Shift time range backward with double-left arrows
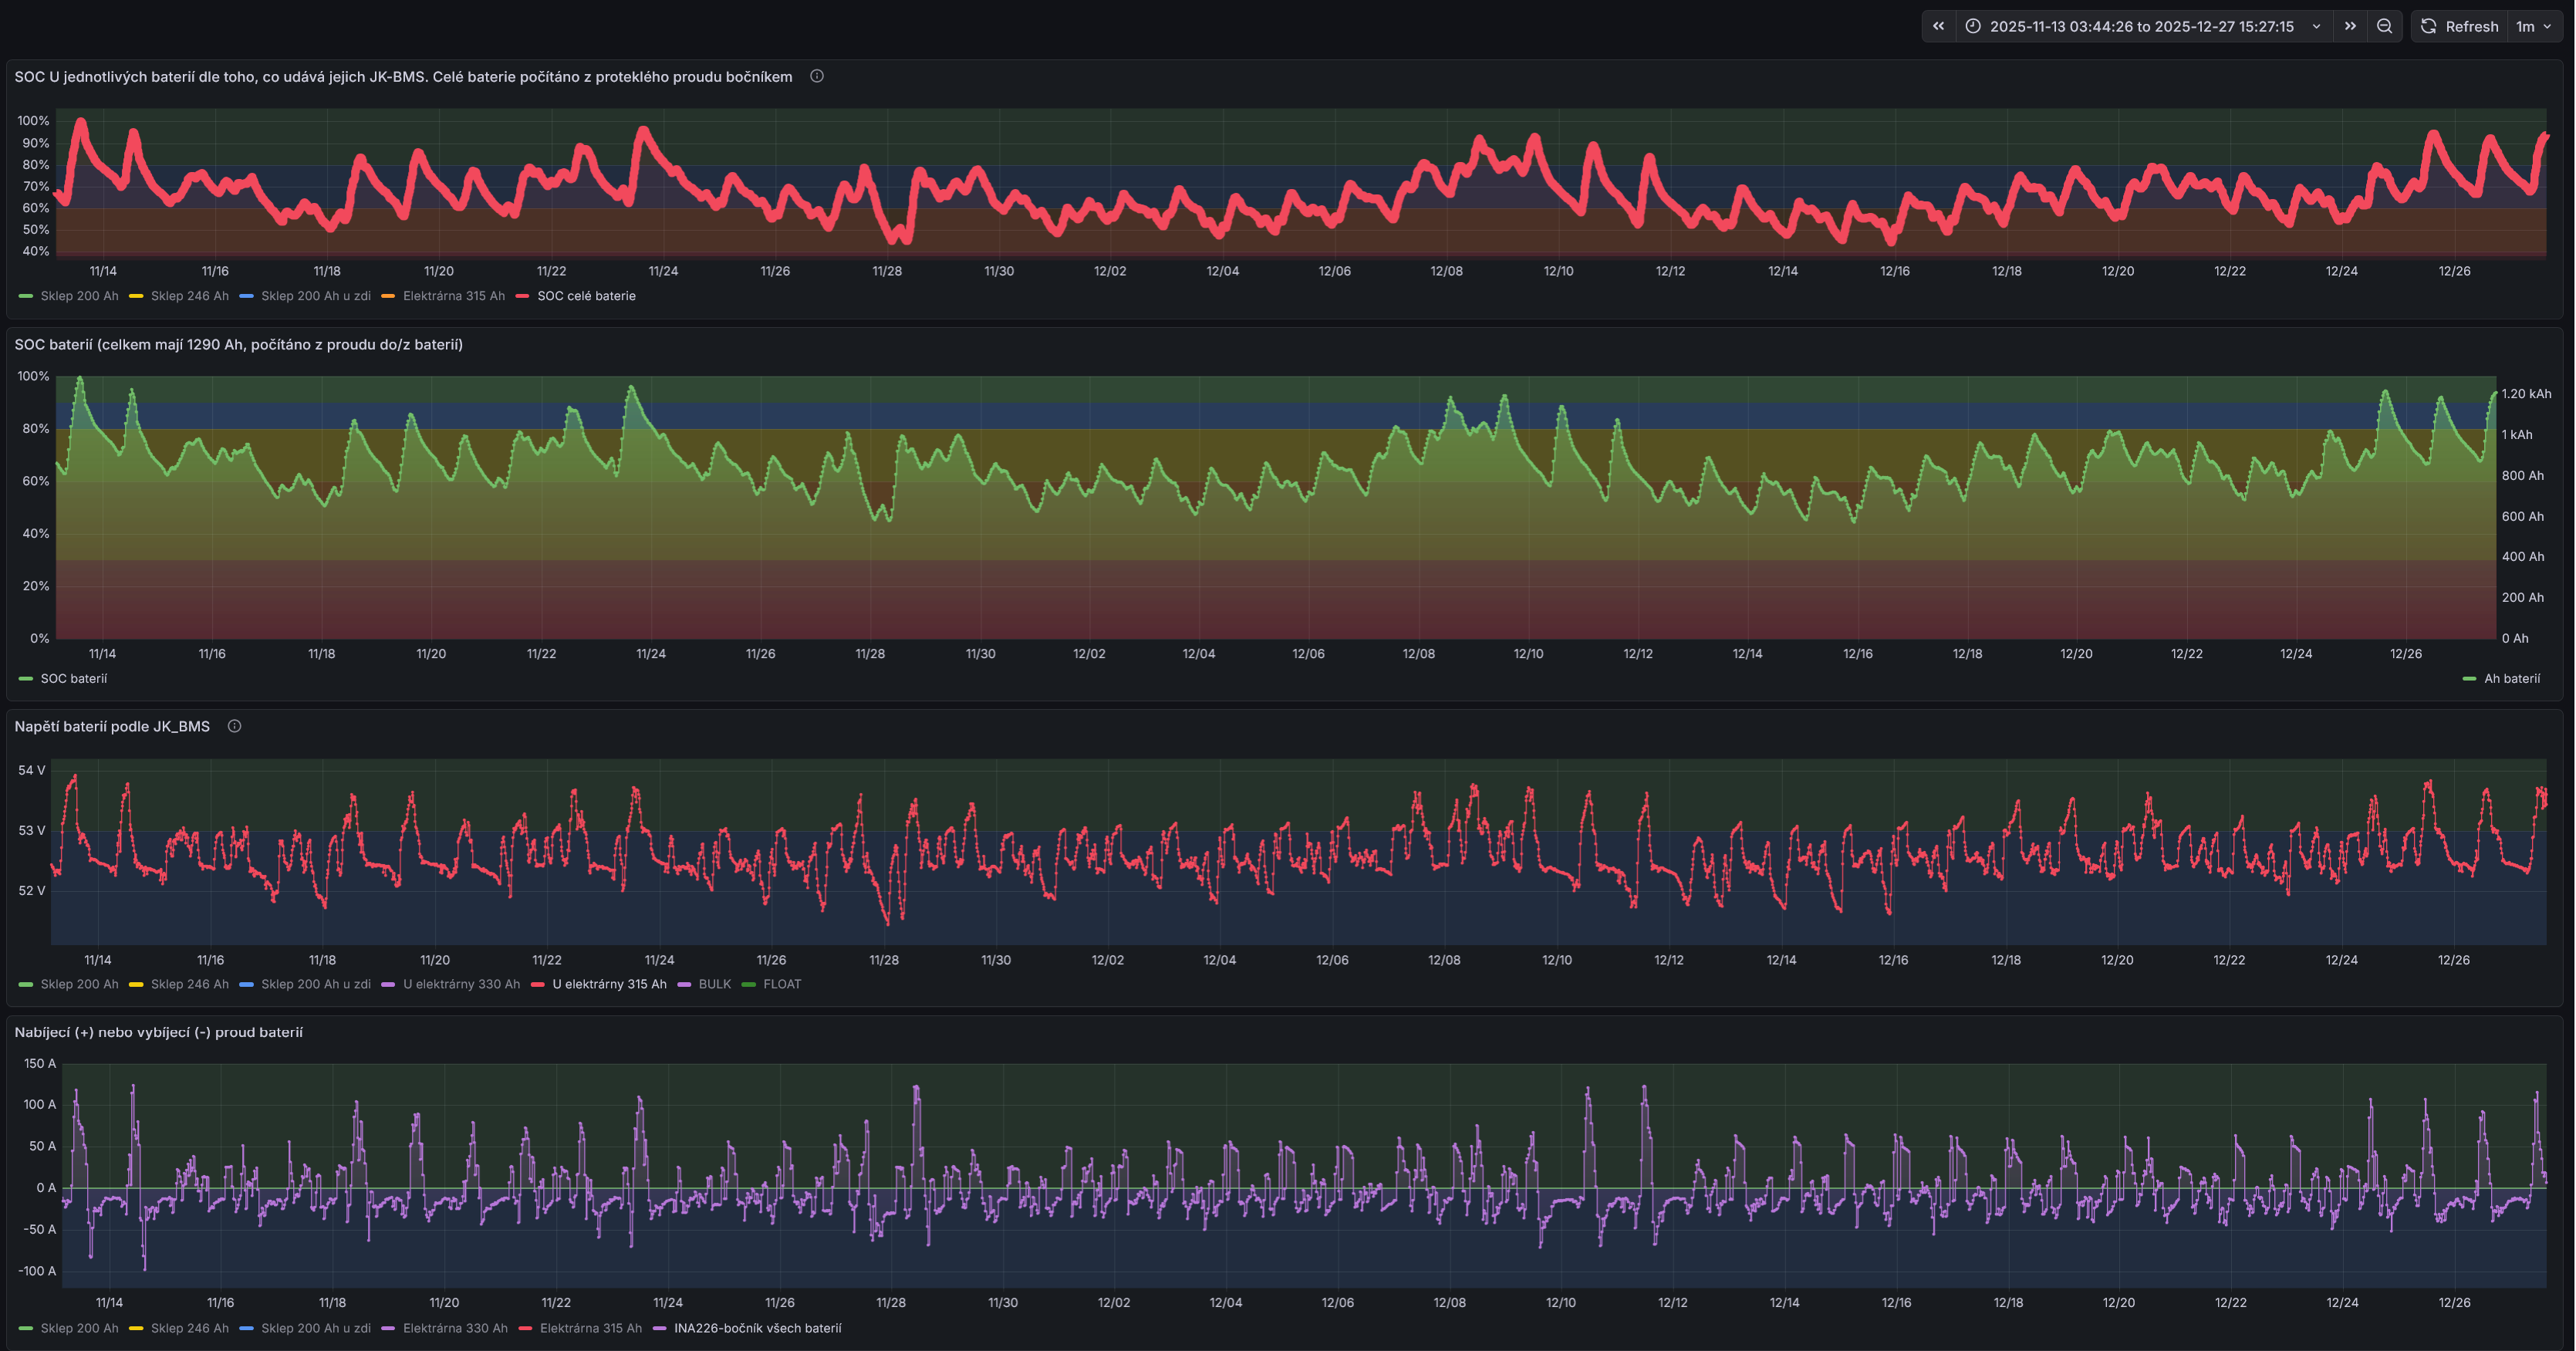2576x1351 pixels. point(1938,27)
